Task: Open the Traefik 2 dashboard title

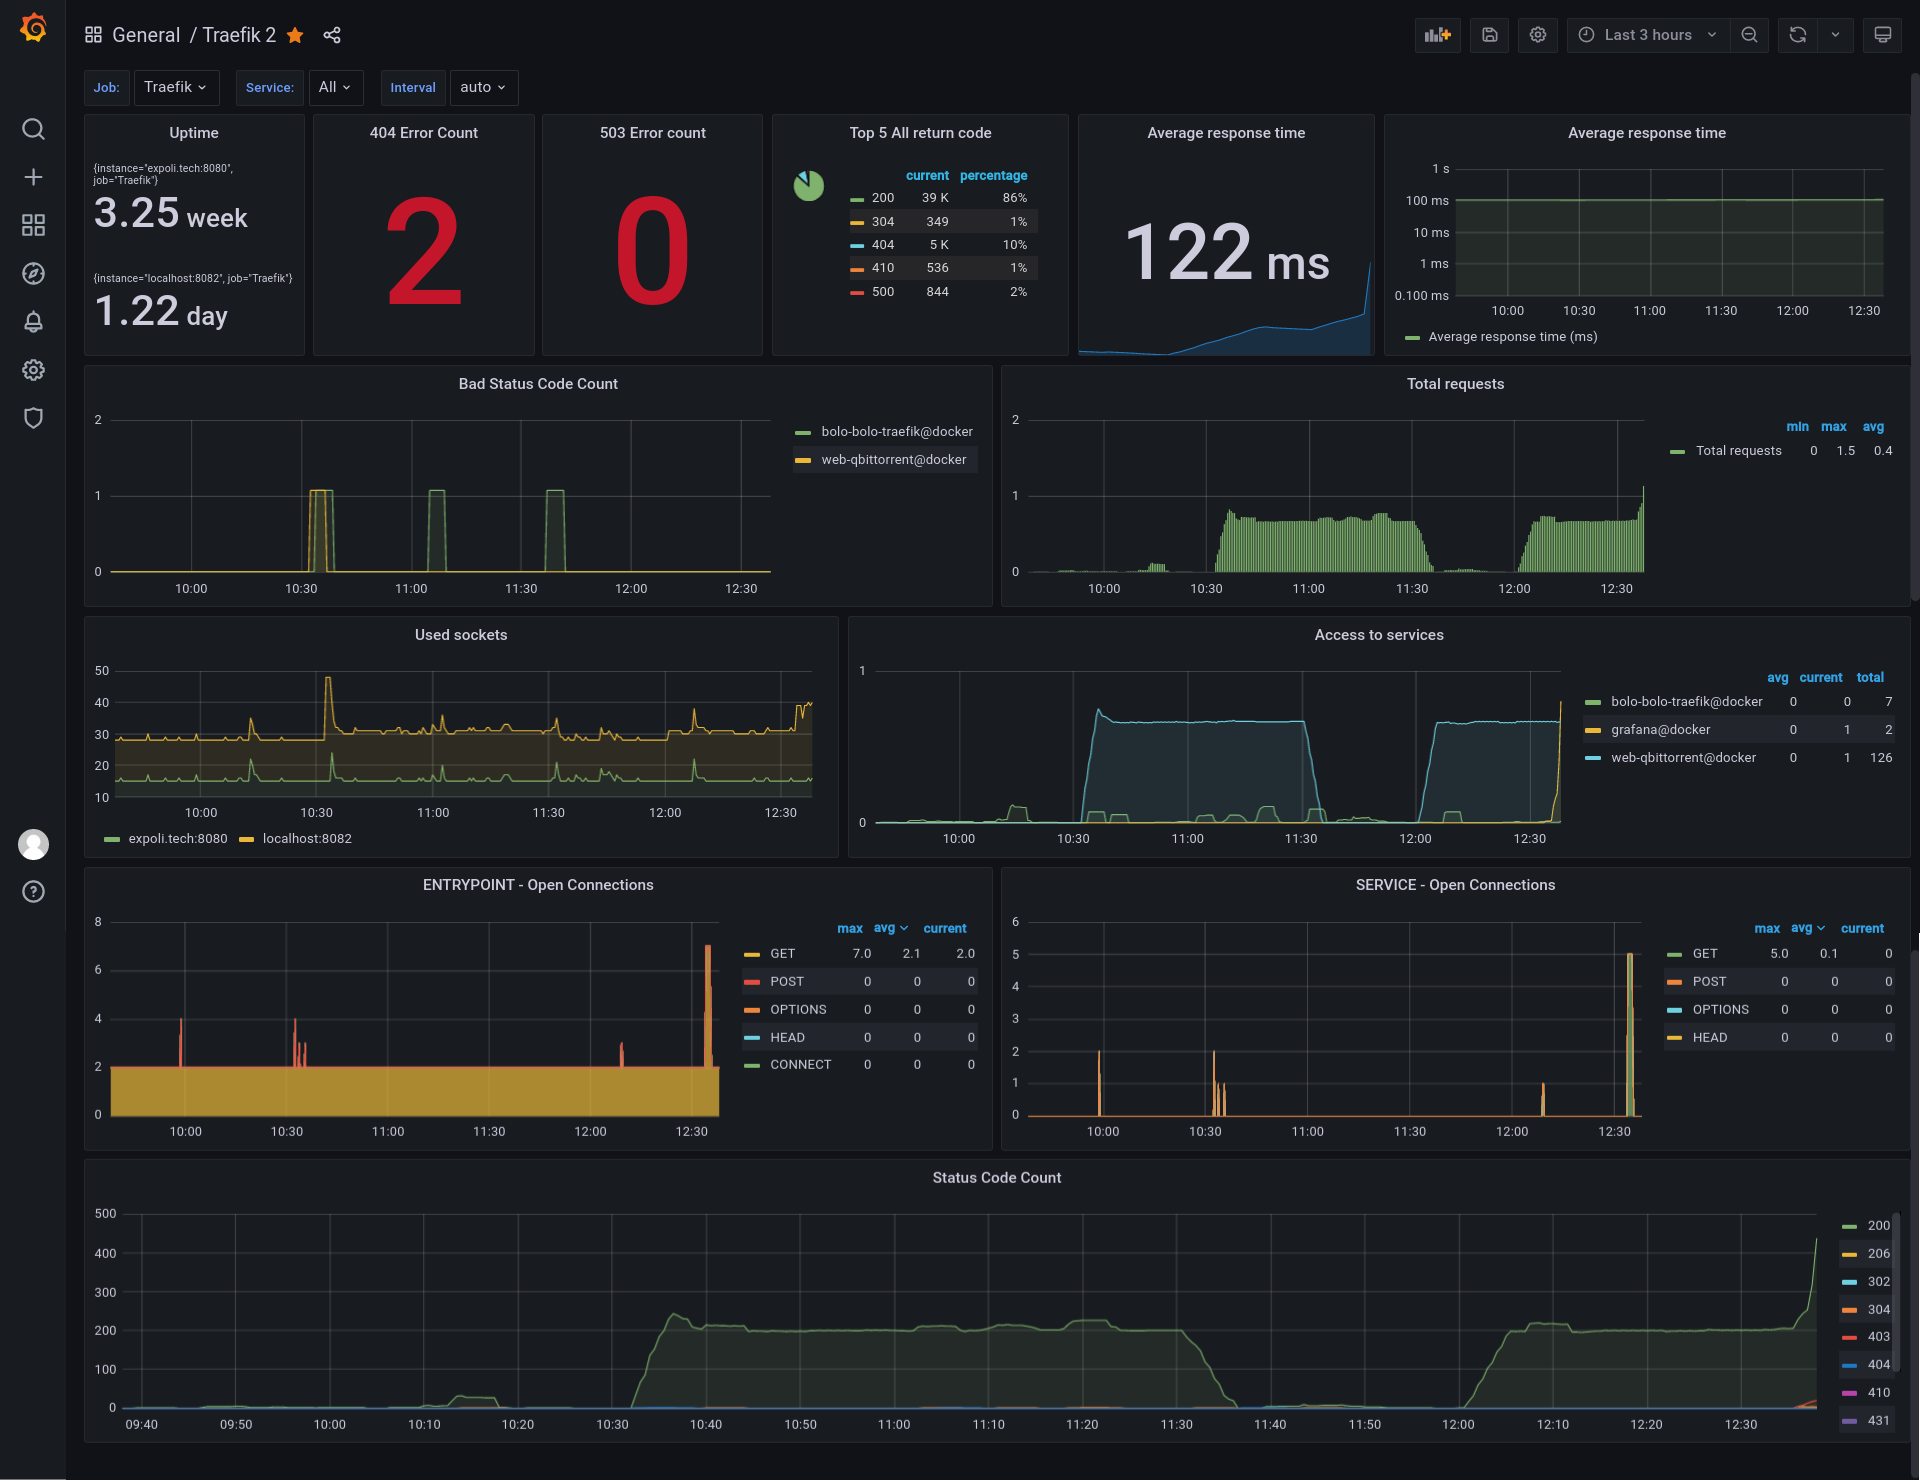Action: 239,35
